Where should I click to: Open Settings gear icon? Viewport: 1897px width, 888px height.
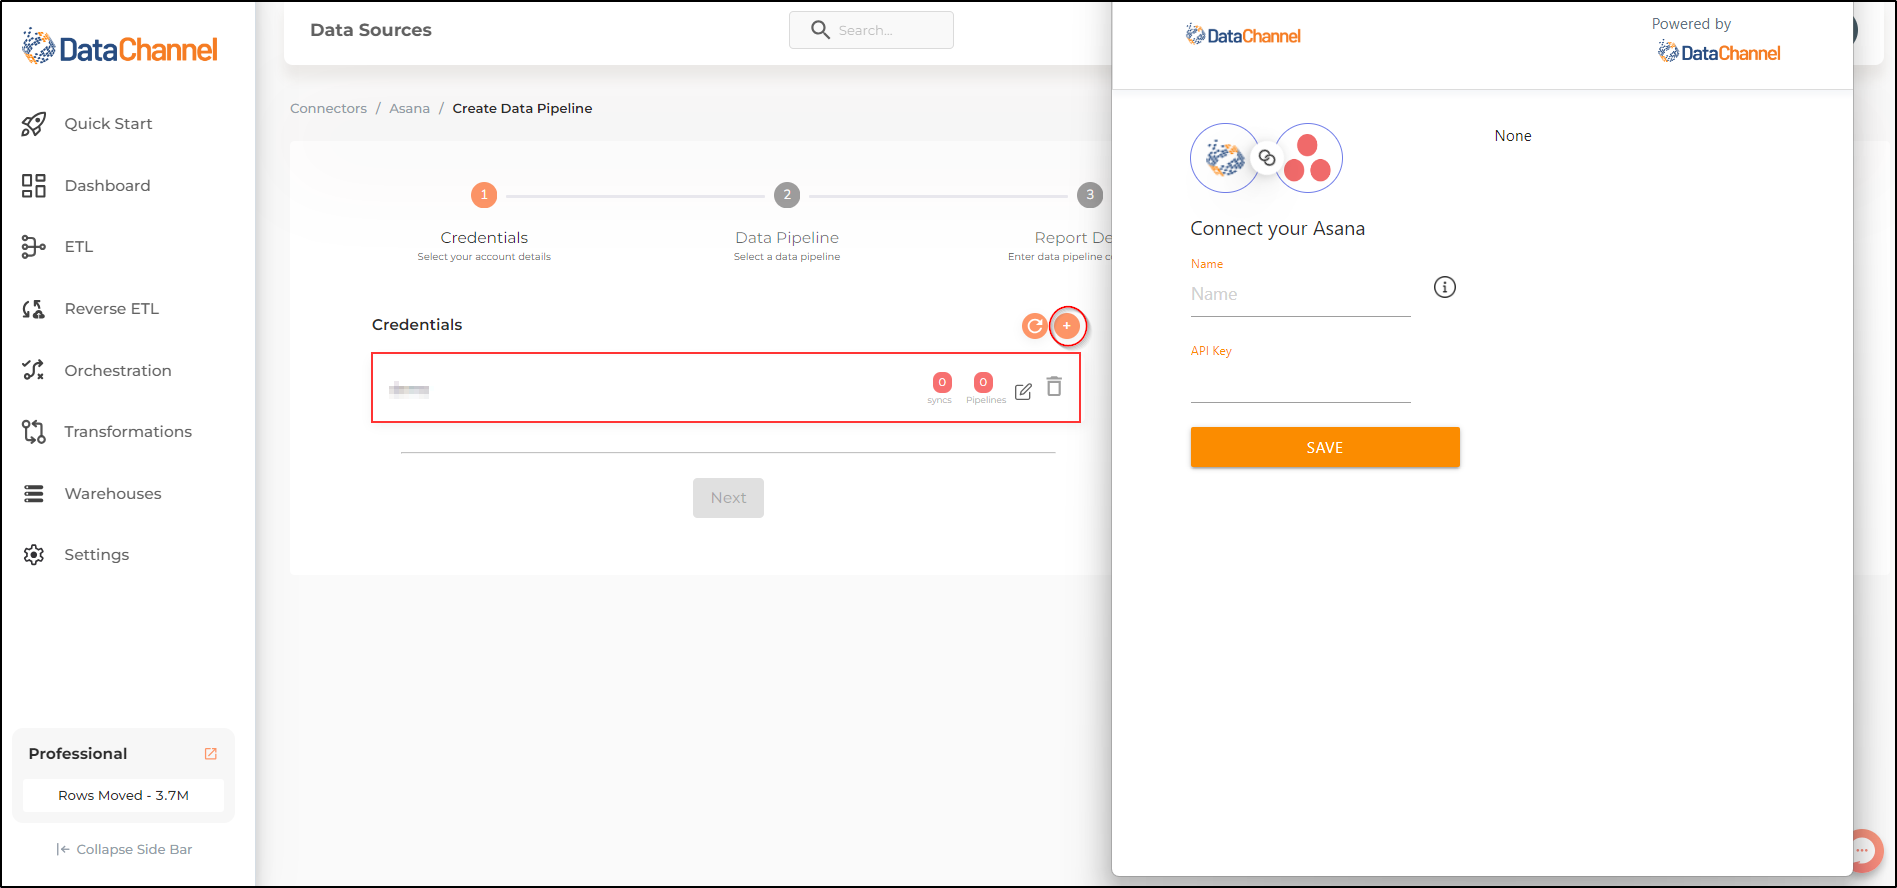34,555
